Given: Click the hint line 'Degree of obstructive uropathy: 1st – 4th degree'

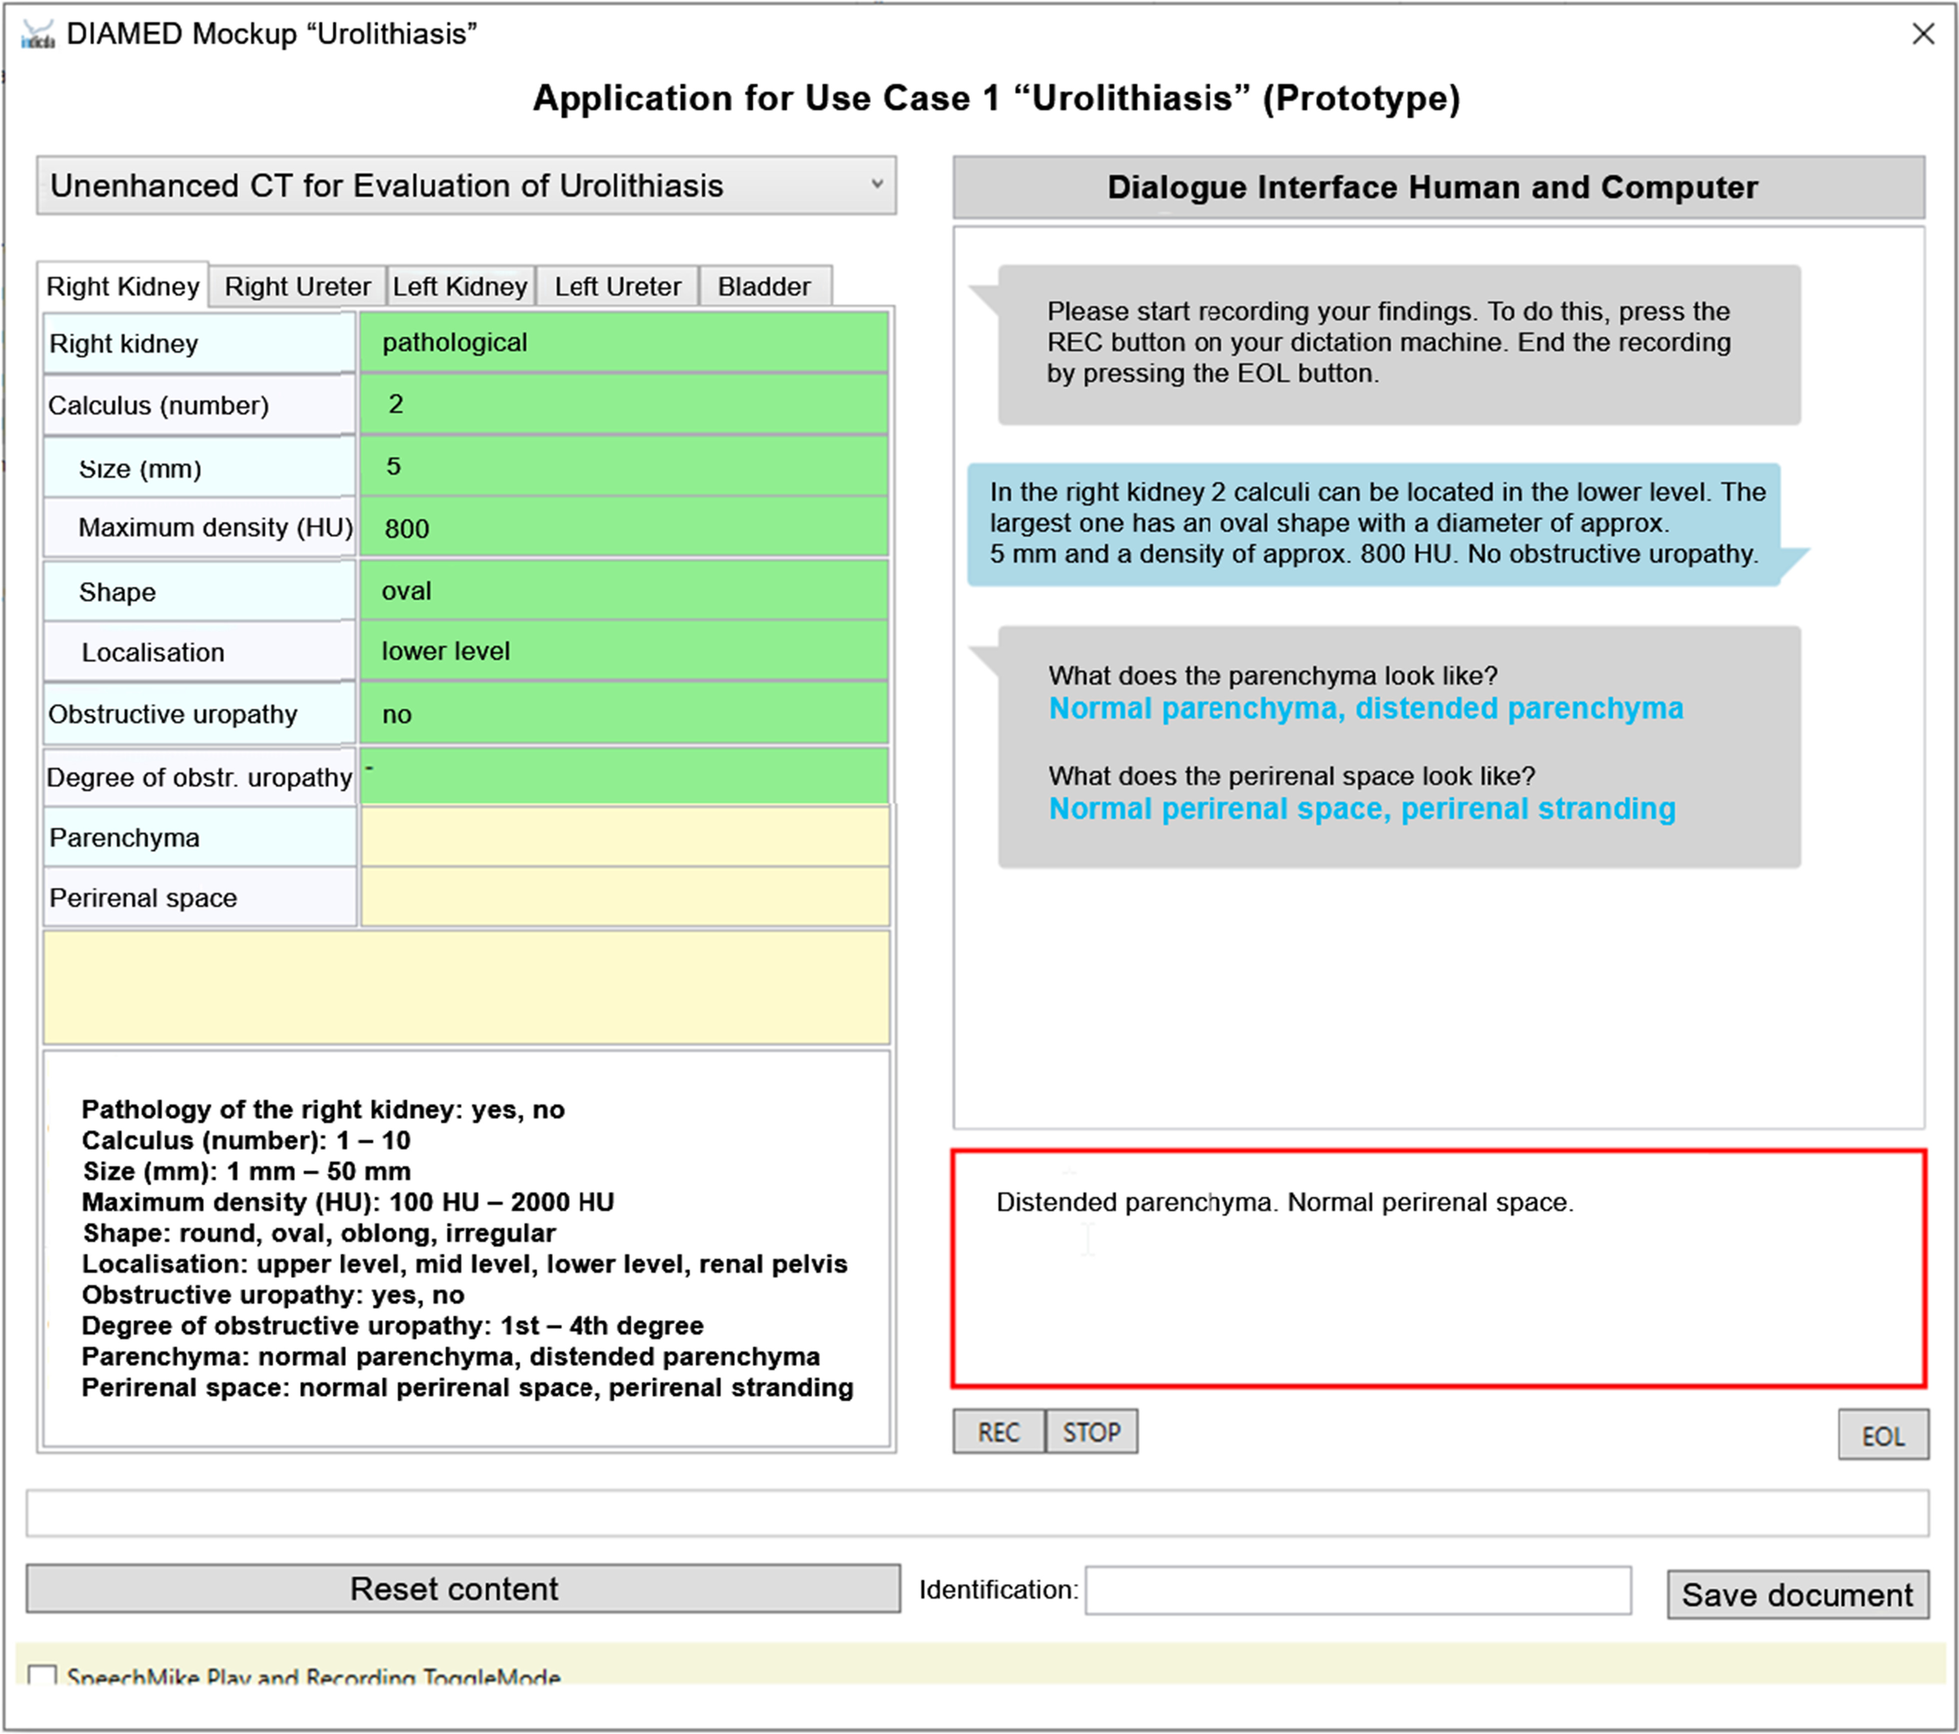Looking at the screenshot, I should 393,1326.
